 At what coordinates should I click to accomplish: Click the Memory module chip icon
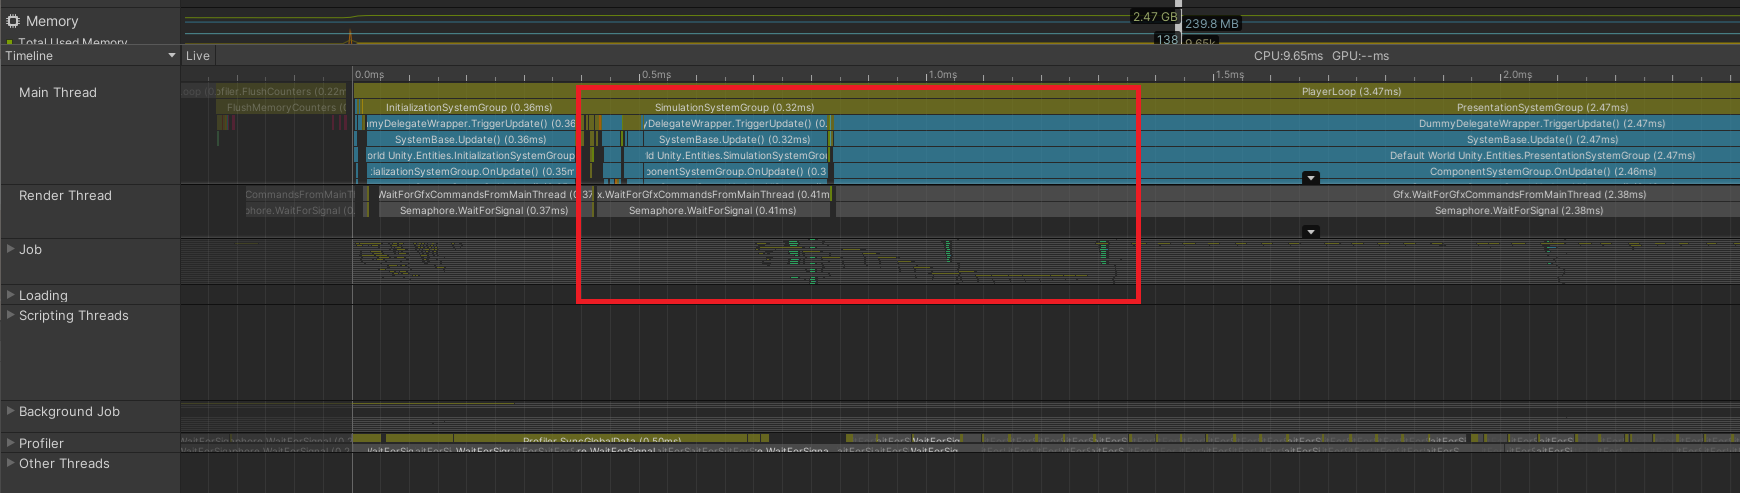point(13,21)
